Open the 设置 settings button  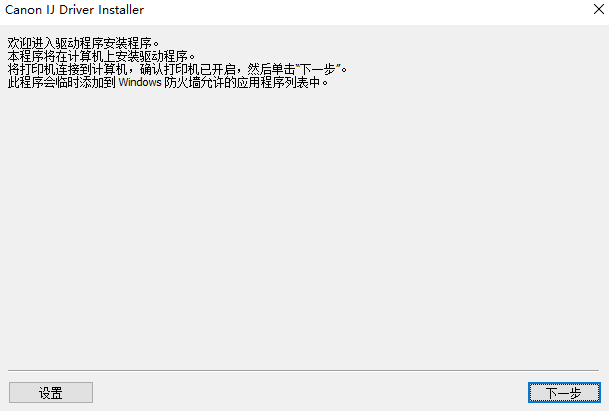tap(51, 392)
